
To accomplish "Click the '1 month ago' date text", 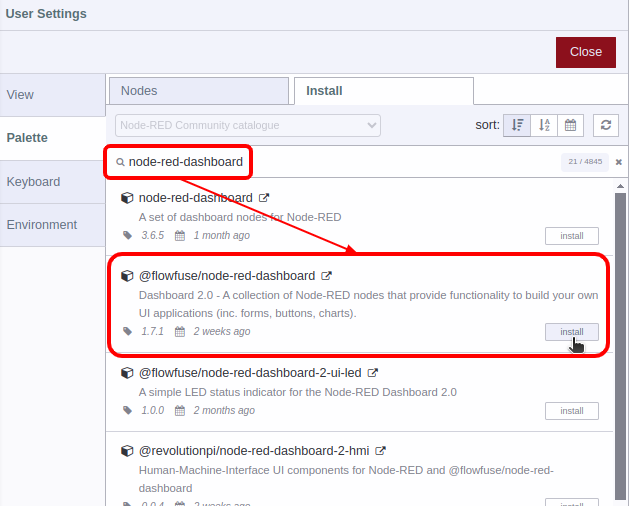I will [221, 236].
